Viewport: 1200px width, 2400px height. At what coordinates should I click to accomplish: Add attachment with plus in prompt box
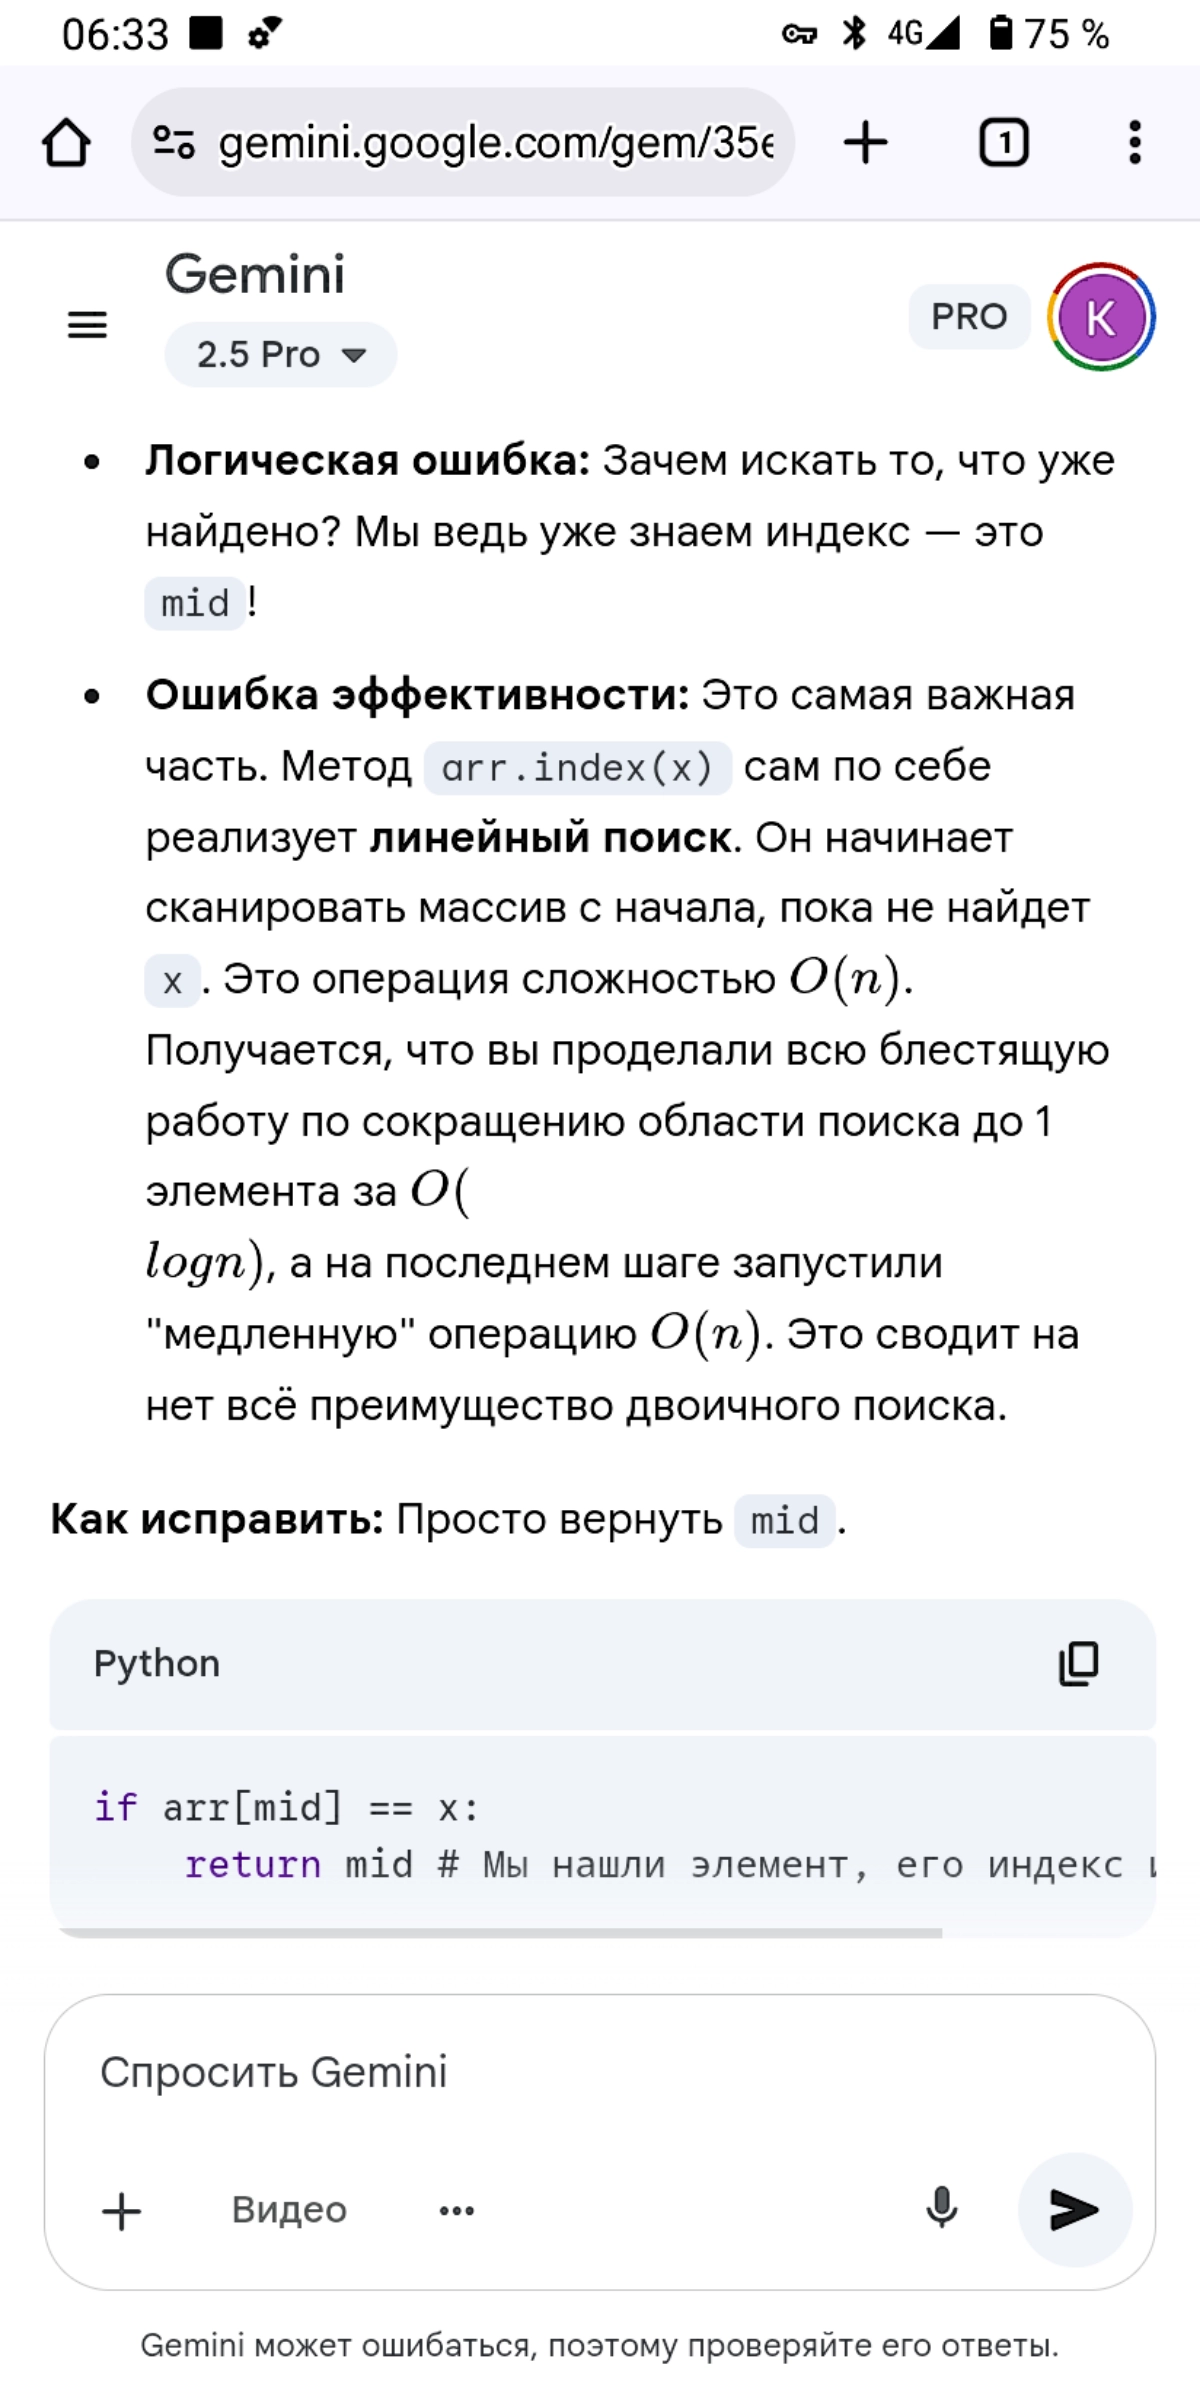click(x=122, y=2210)
